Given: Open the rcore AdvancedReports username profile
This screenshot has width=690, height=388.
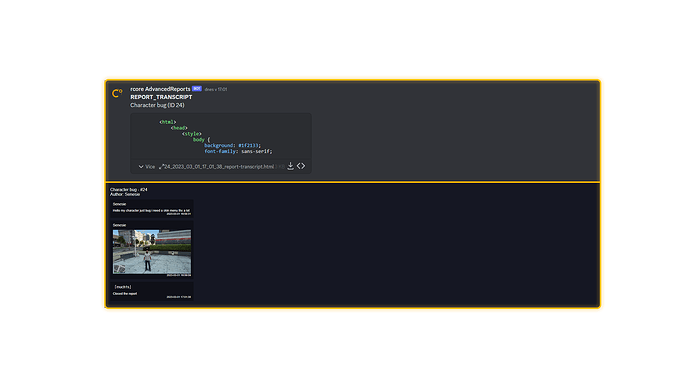Looking at the screenshot, I should coord(160,89).
